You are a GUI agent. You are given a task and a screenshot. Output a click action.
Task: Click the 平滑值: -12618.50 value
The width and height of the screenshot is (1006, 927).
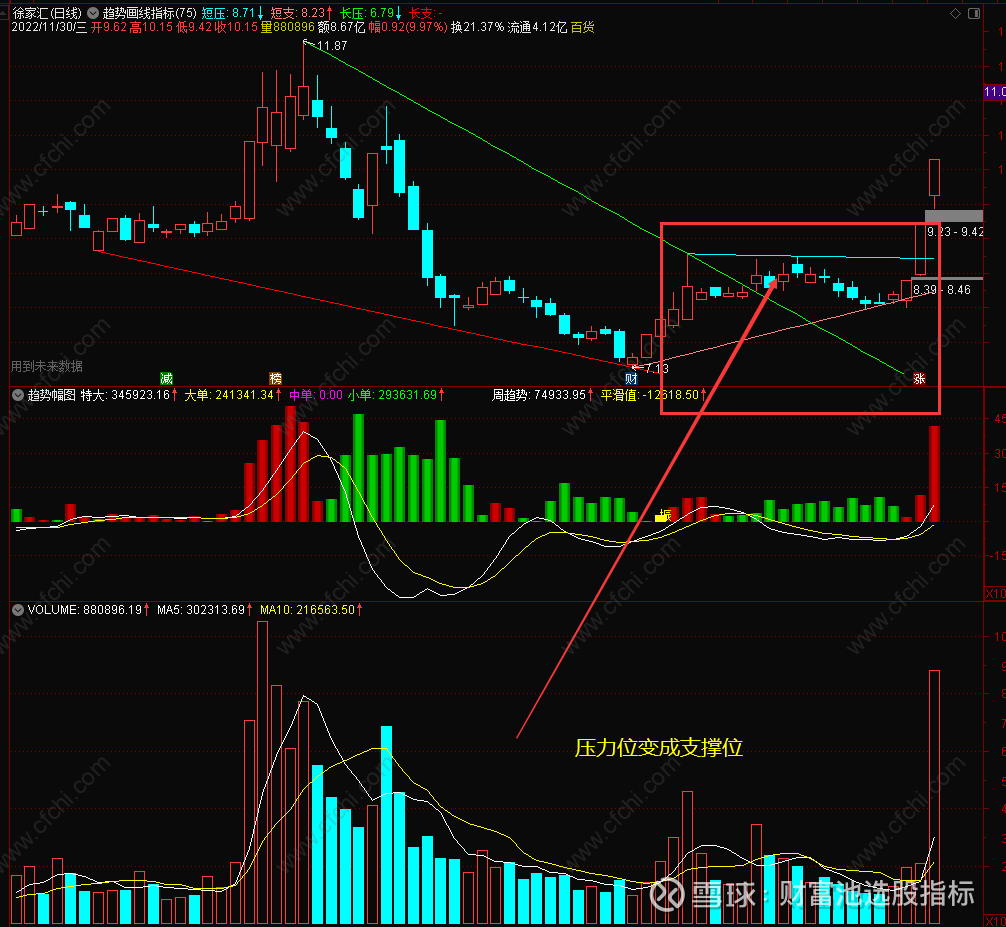(x=653, y=395)
